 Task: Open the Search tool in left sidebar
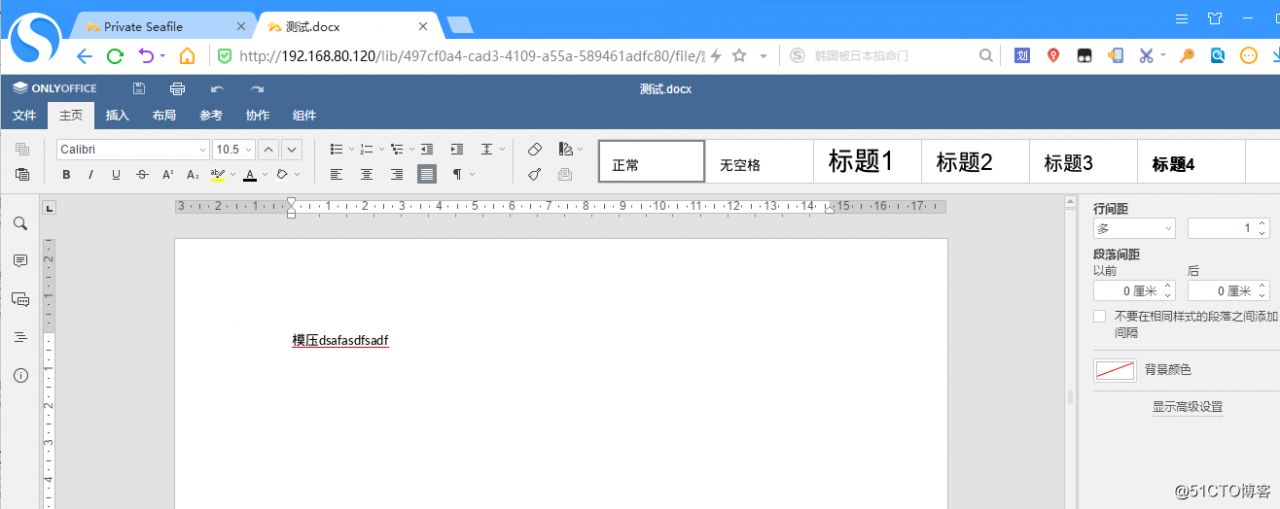pos(20,224)
